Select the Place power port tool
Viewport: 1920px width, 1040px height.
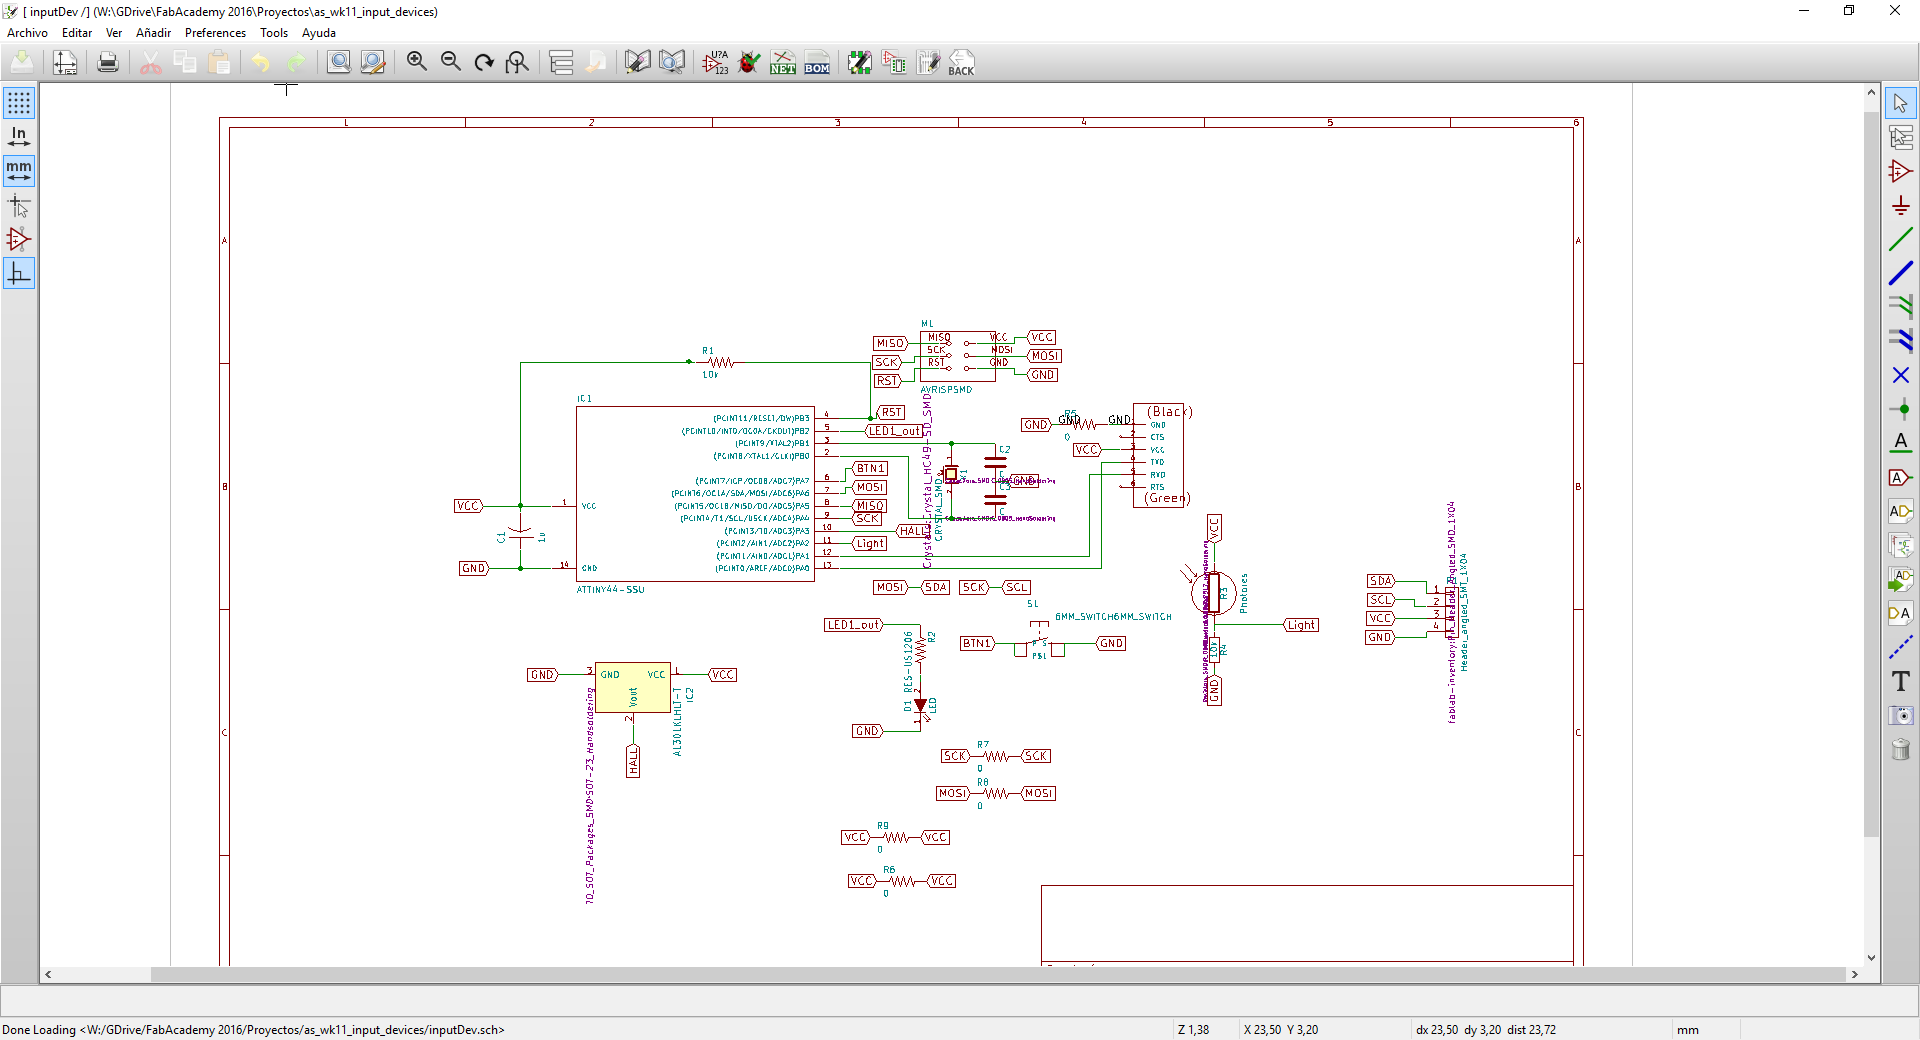pyautogui.click(x=1900, y=206)
